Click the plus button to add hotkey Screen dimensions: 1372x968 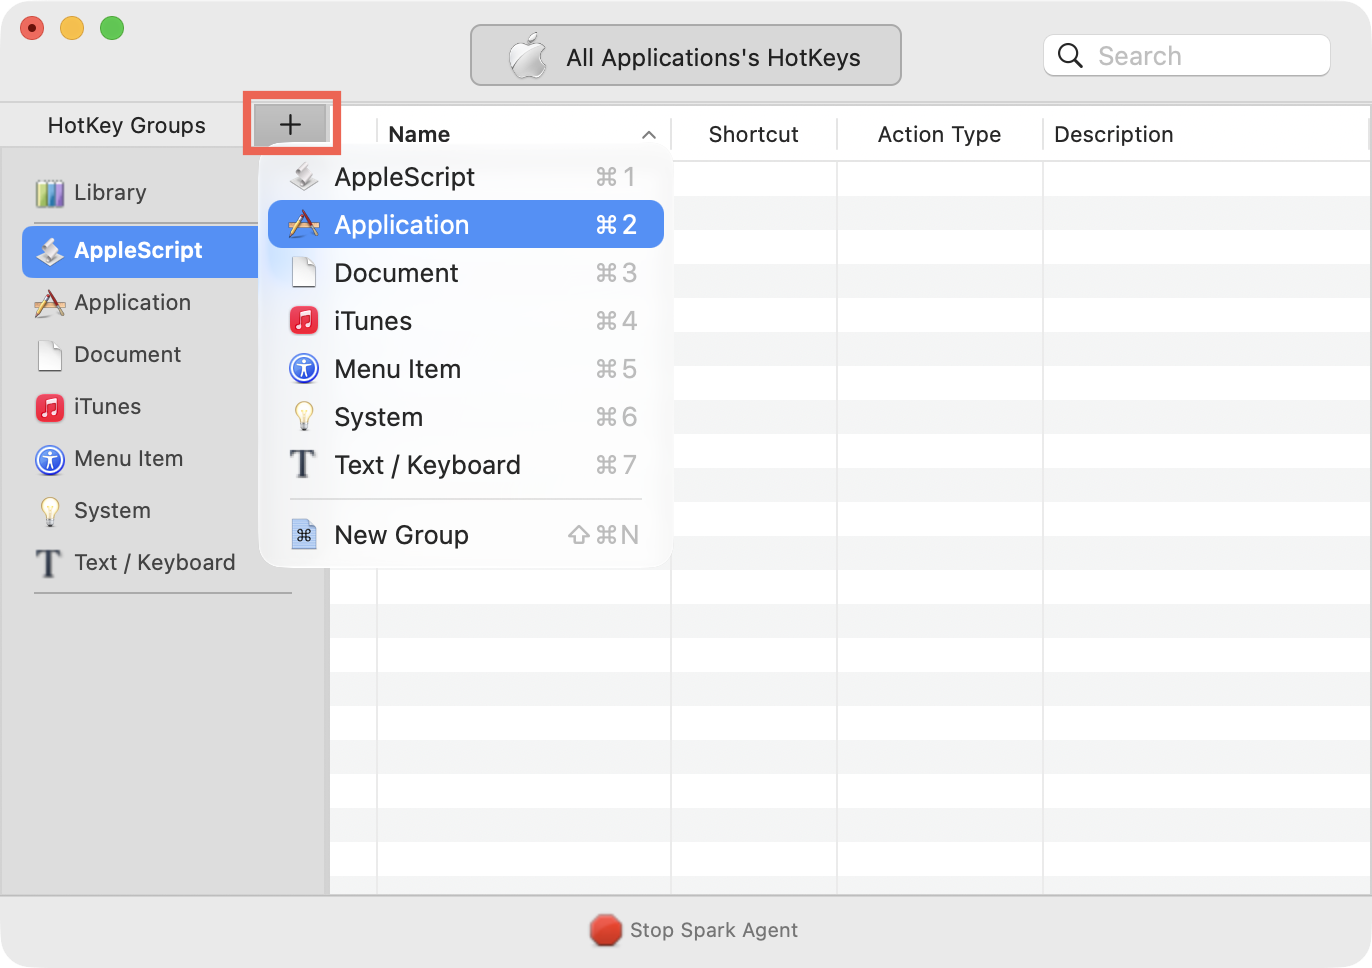(x=291, y=124)
